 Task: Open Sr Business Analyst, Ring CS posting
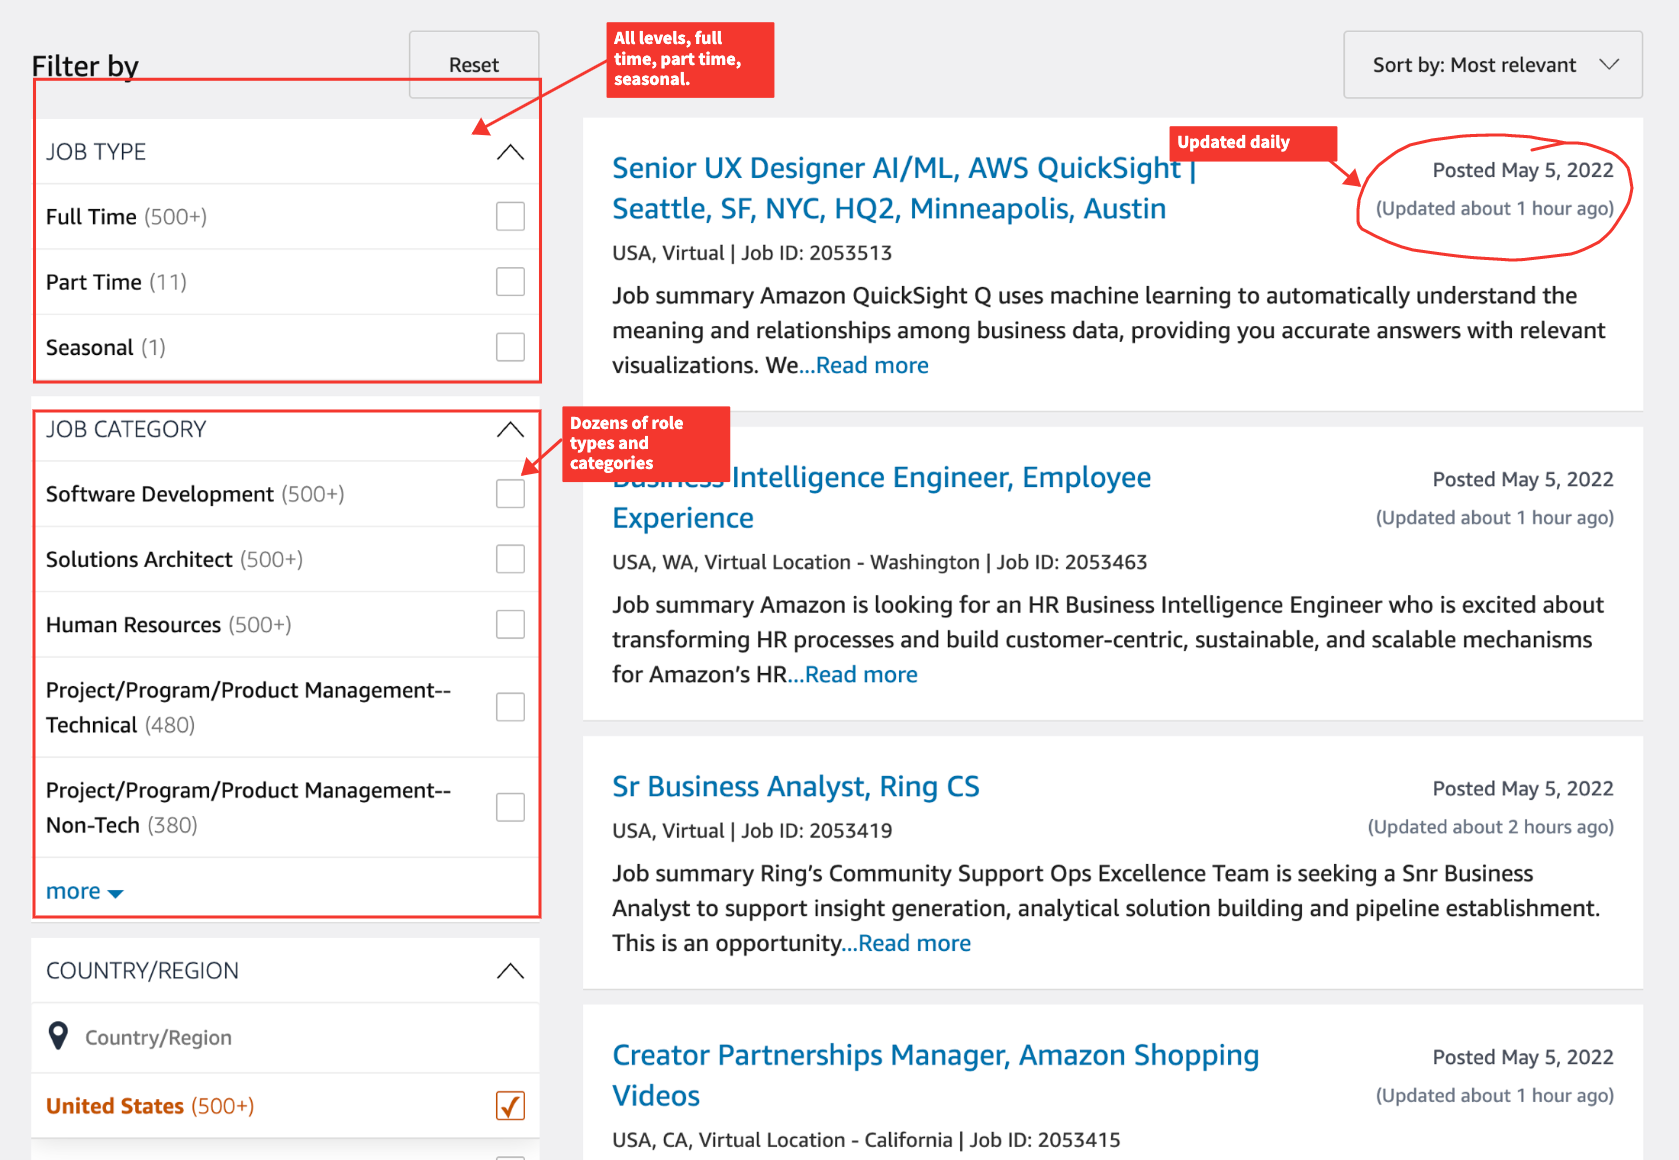[x=796, y=787]
